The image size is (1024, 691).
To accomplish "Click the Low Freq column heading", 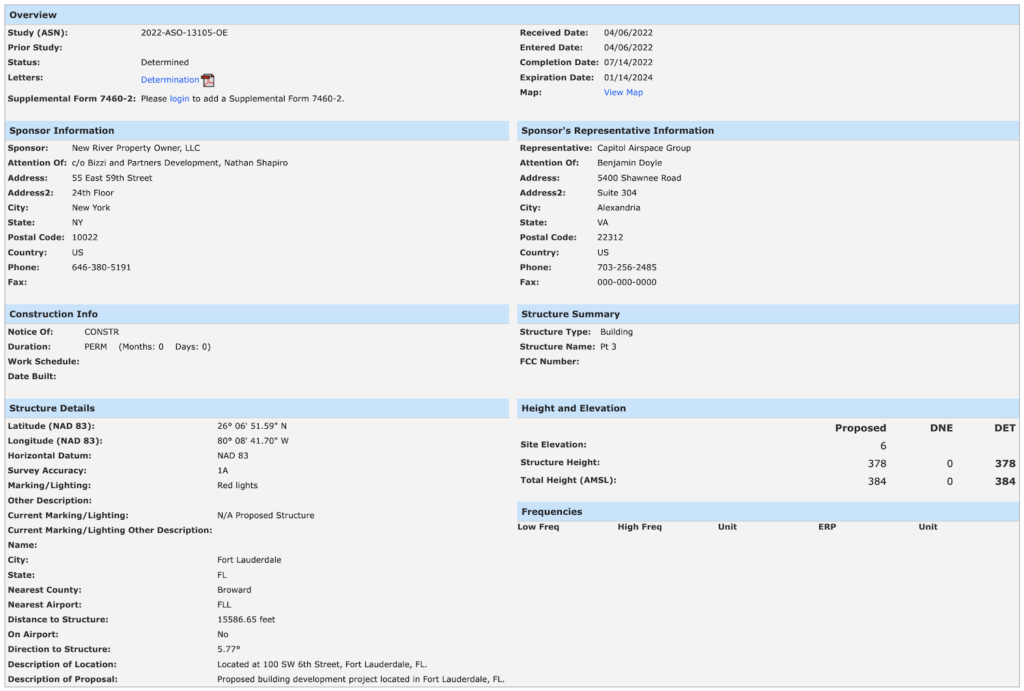I will 538,527.
